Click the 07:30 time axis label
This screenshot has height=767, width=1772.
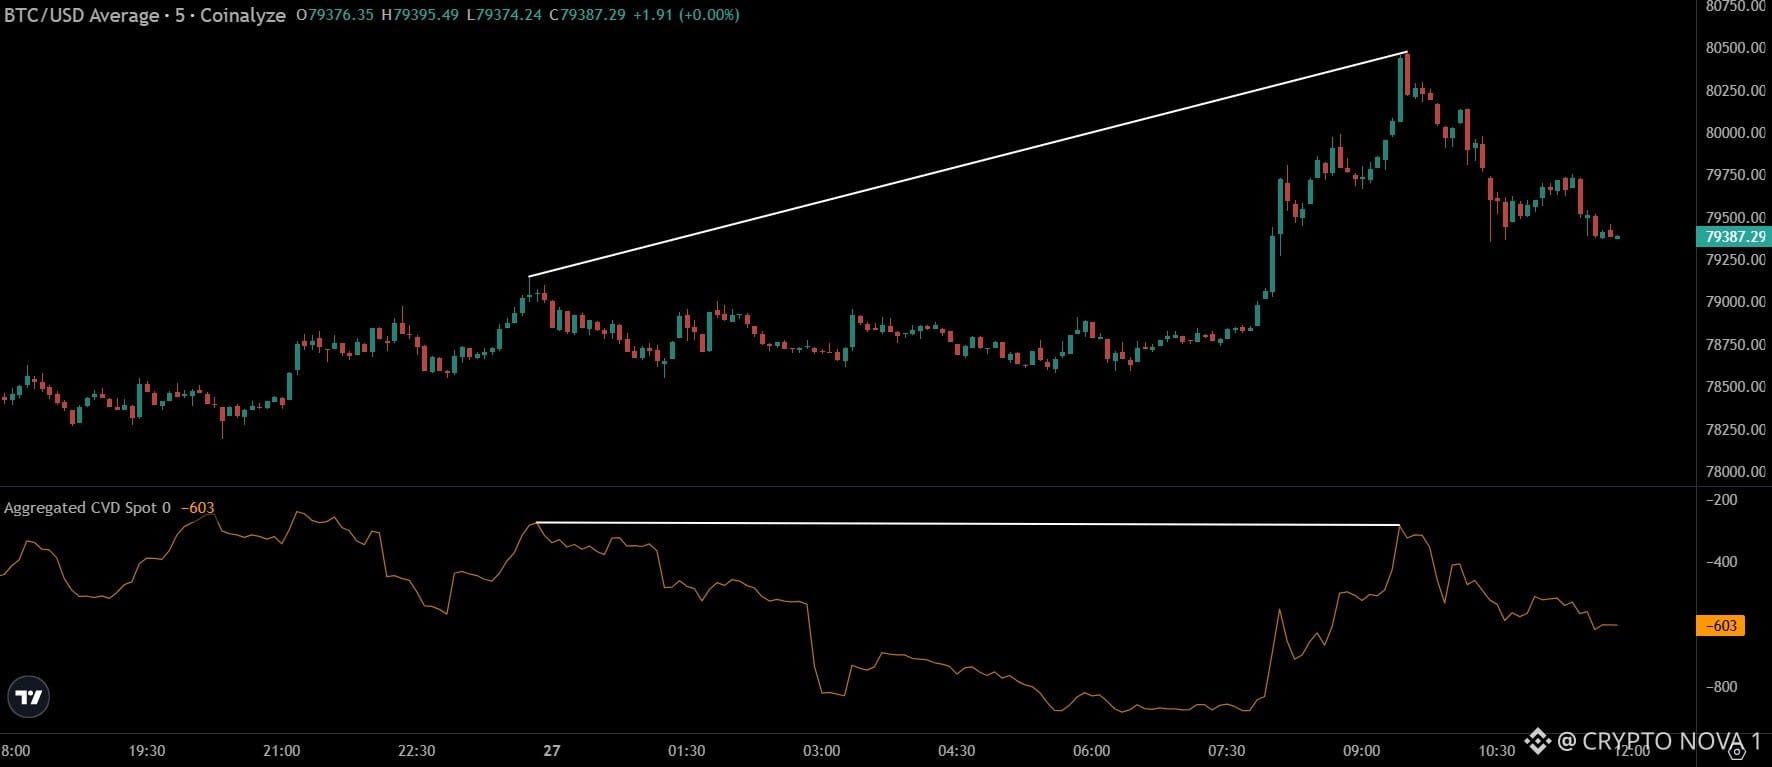pyautogui.click(x=1226, y=751)
